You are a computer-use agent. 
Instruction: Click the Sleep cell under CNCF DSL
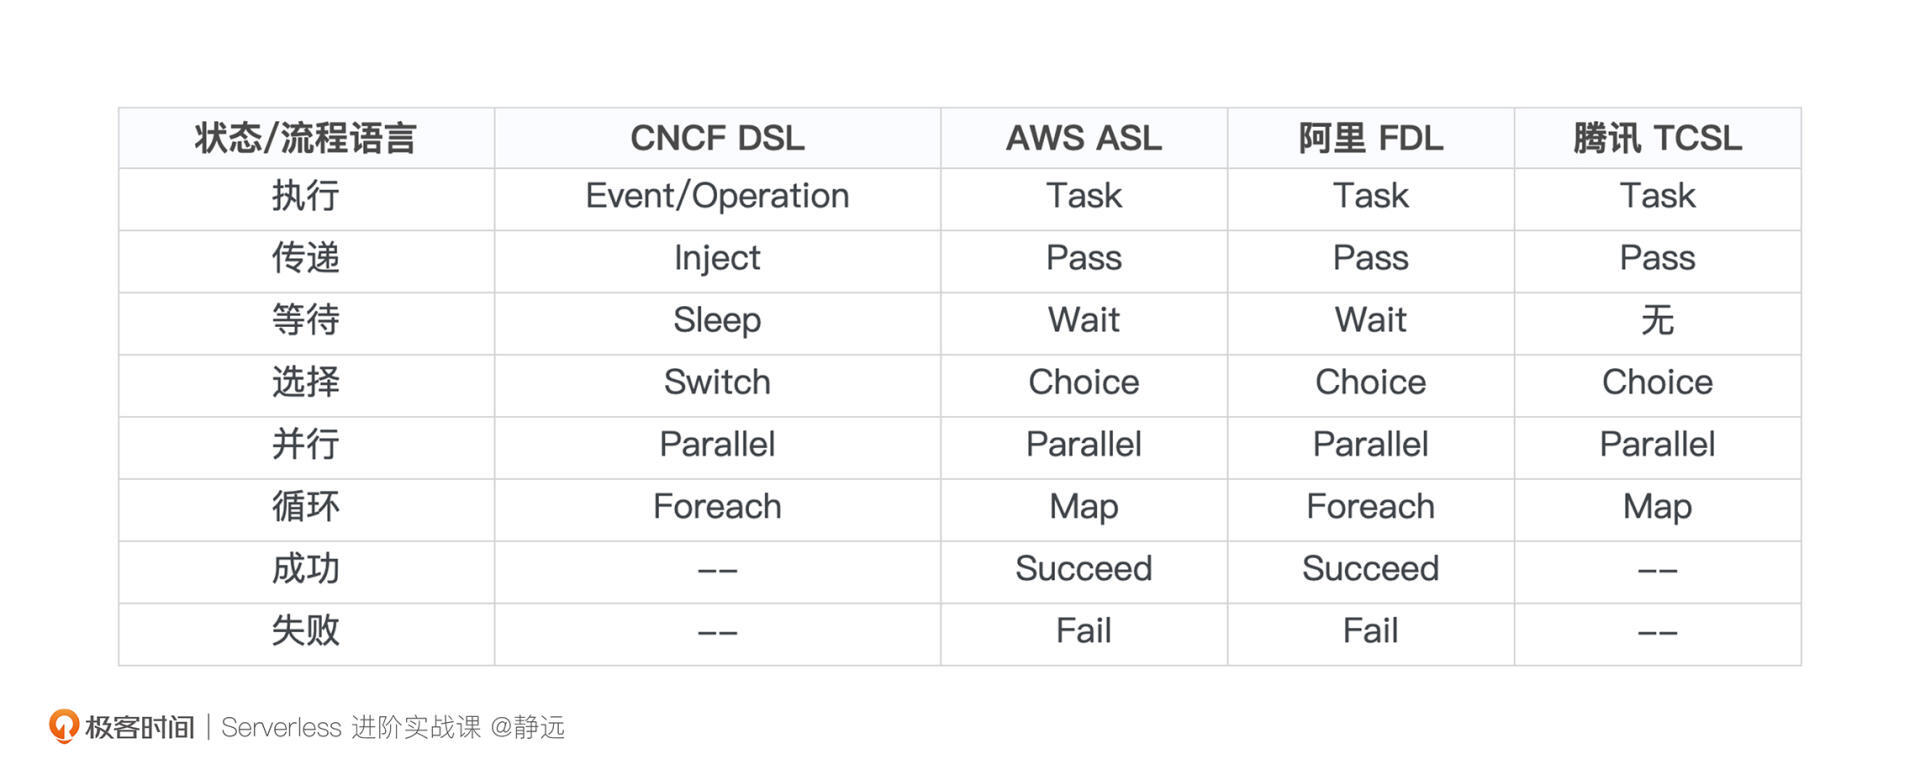pos(717,320)
